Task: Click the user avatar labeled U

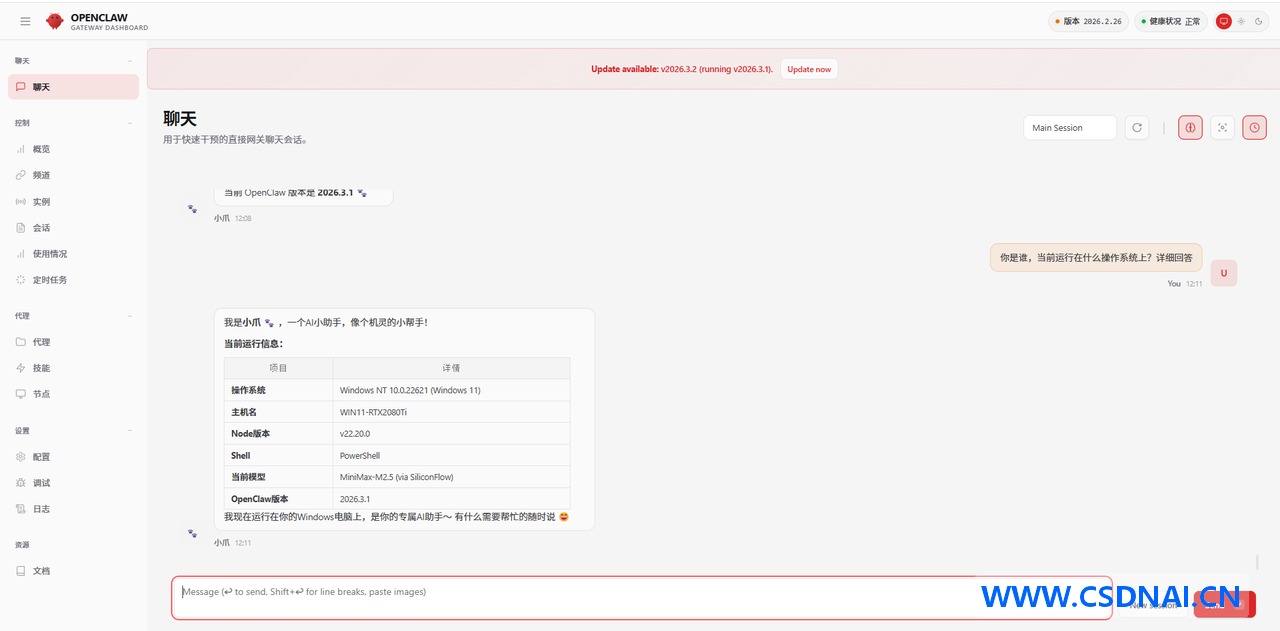Action: pyautogui.click(x=1224, y=273)
